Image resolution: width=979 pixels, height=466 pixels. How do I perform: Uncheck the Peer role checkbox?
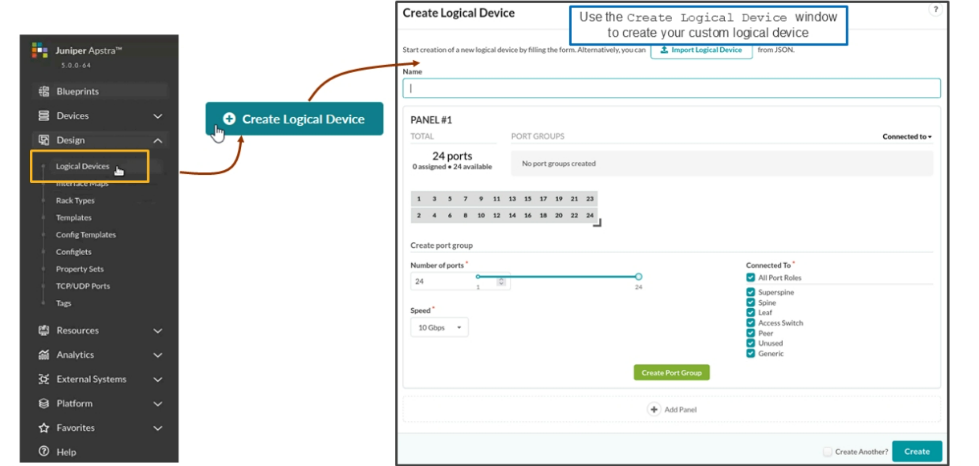[750, 333]
